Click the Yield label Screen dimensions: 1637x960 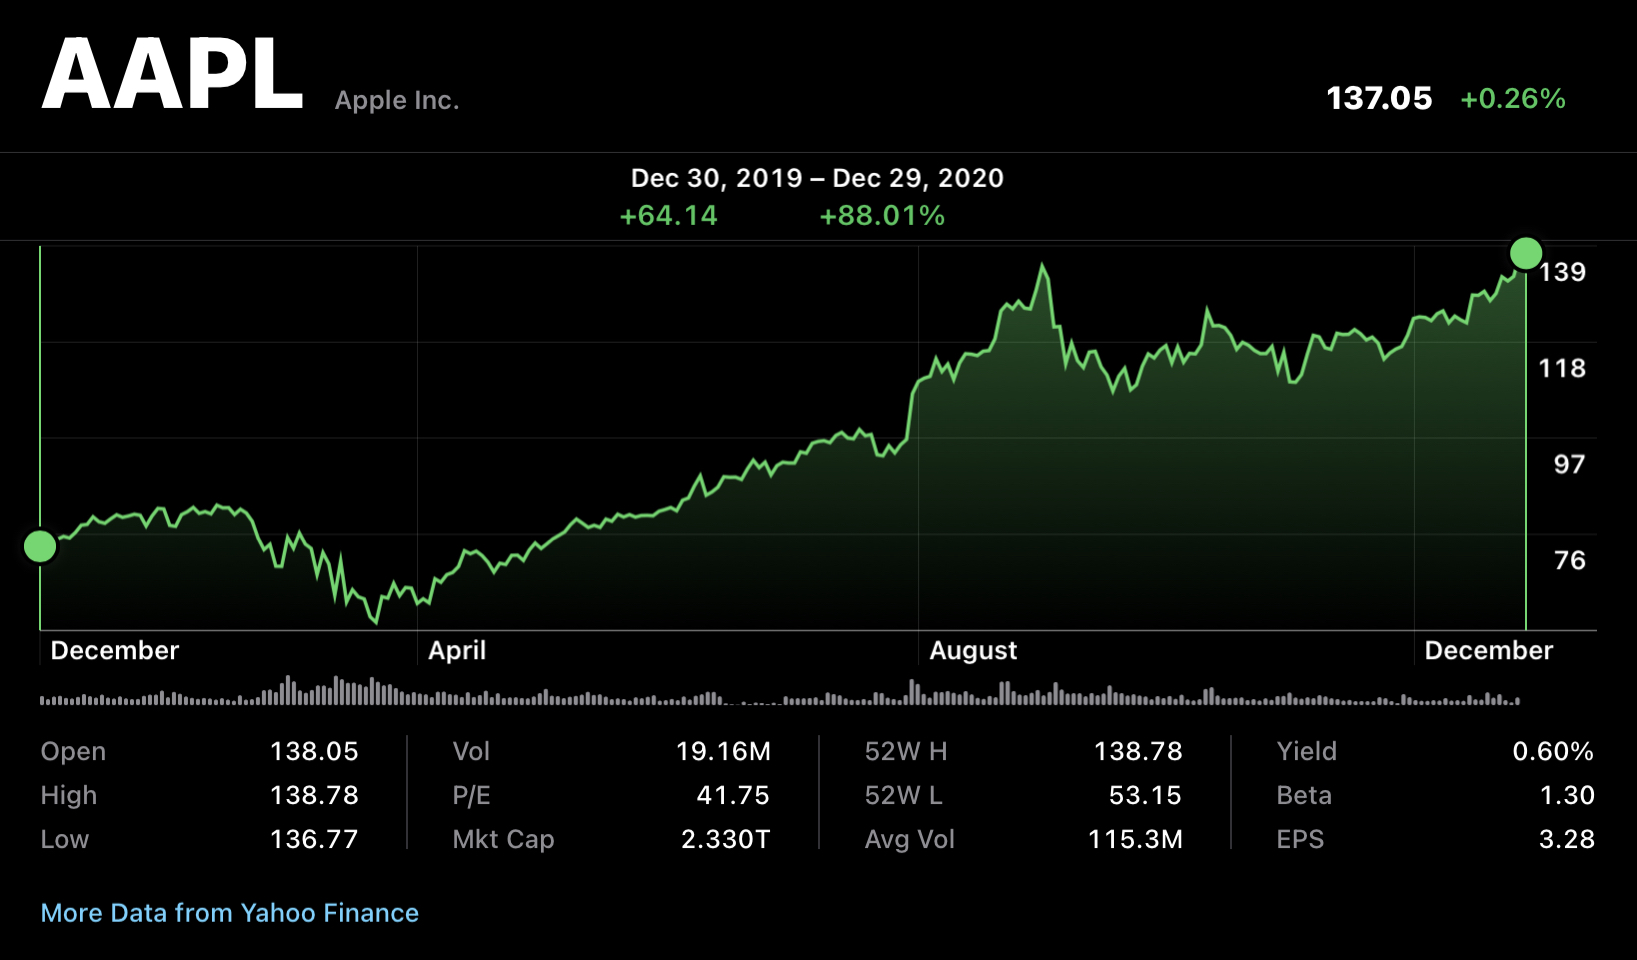pos(1306,751)
